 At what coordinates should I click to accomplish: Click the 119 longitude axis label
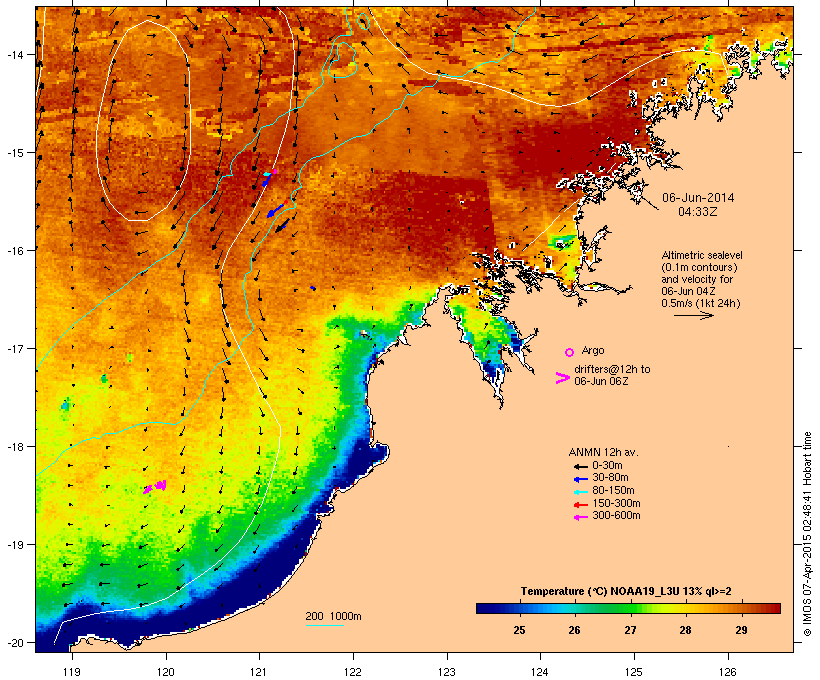coord(72,672)
